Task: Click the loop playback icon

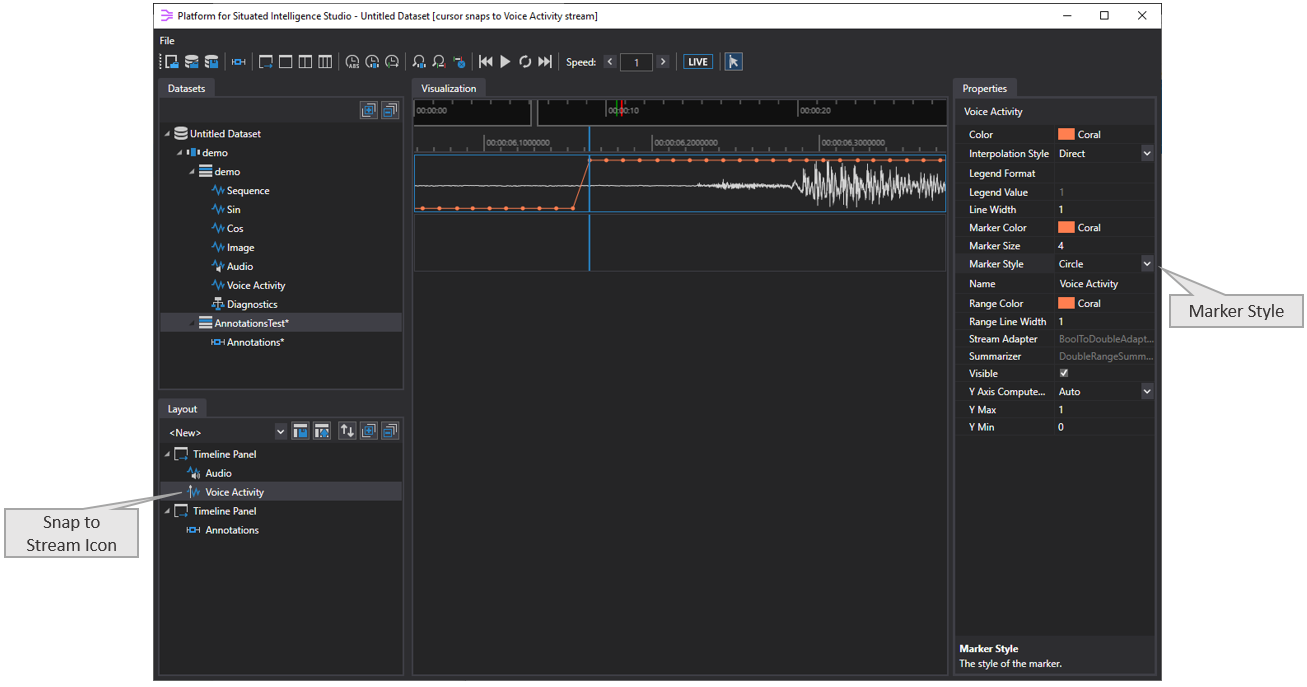Action: tap(525, 62)
